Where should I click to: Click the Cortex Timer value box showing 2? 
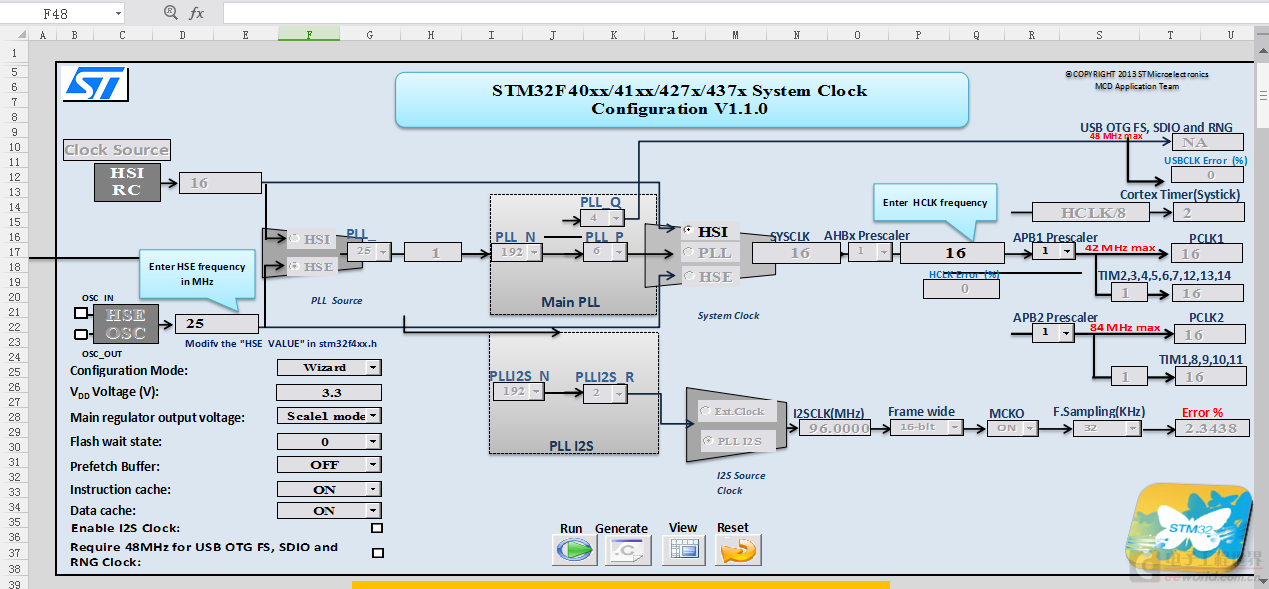click(x=1208, y=212)
